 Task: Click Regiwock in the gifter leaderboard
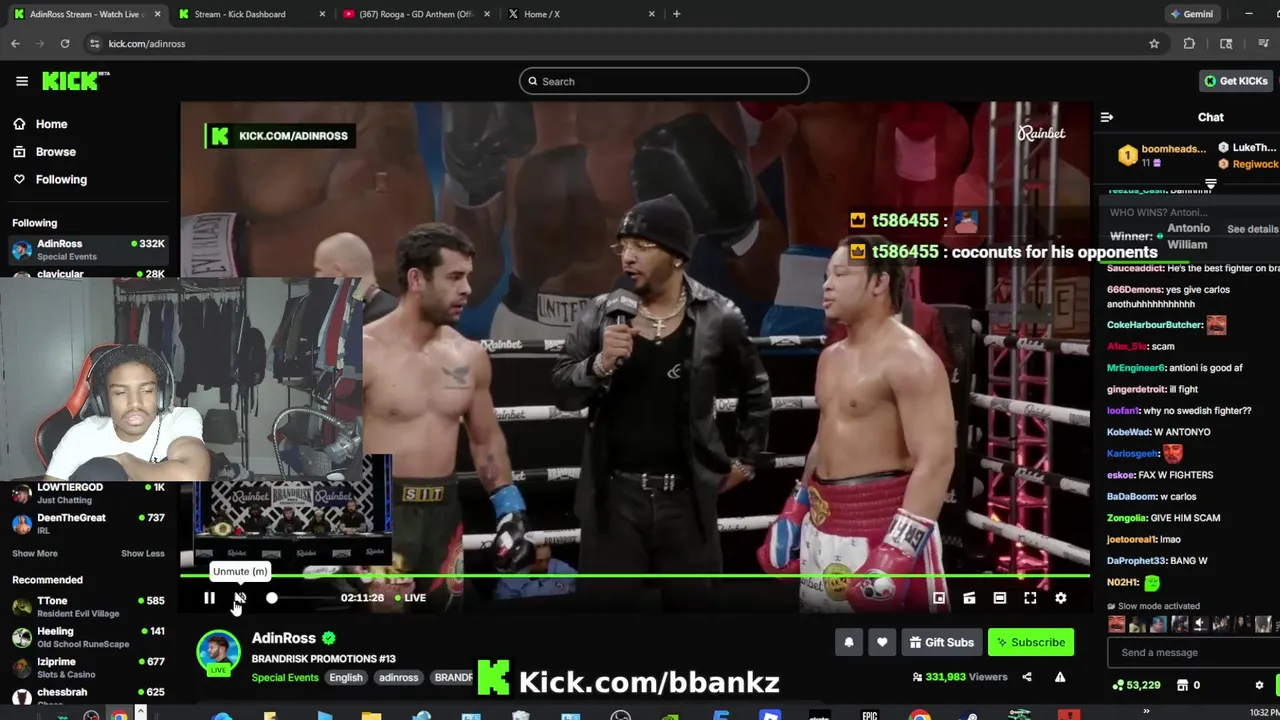pyautogui.click(x=1255, y=164)
